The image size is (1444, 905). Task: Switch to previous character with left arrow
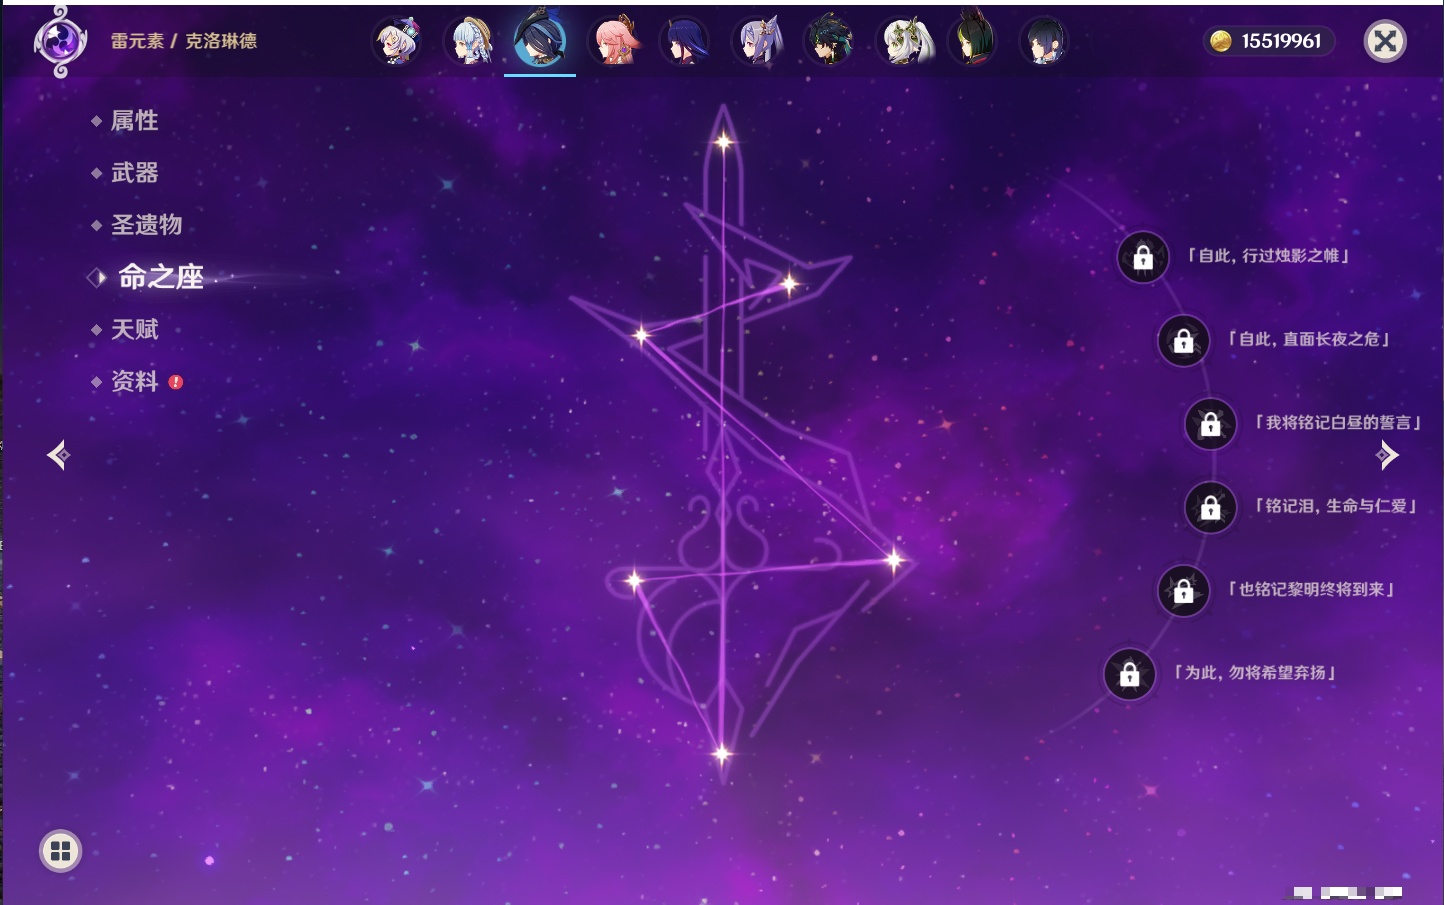58,455
